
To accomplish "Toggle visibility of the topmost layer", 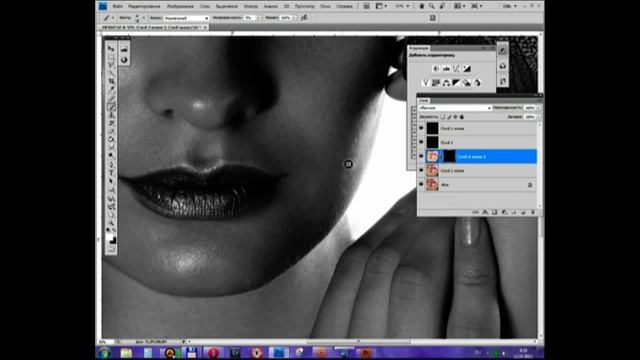I will (421, 128).
